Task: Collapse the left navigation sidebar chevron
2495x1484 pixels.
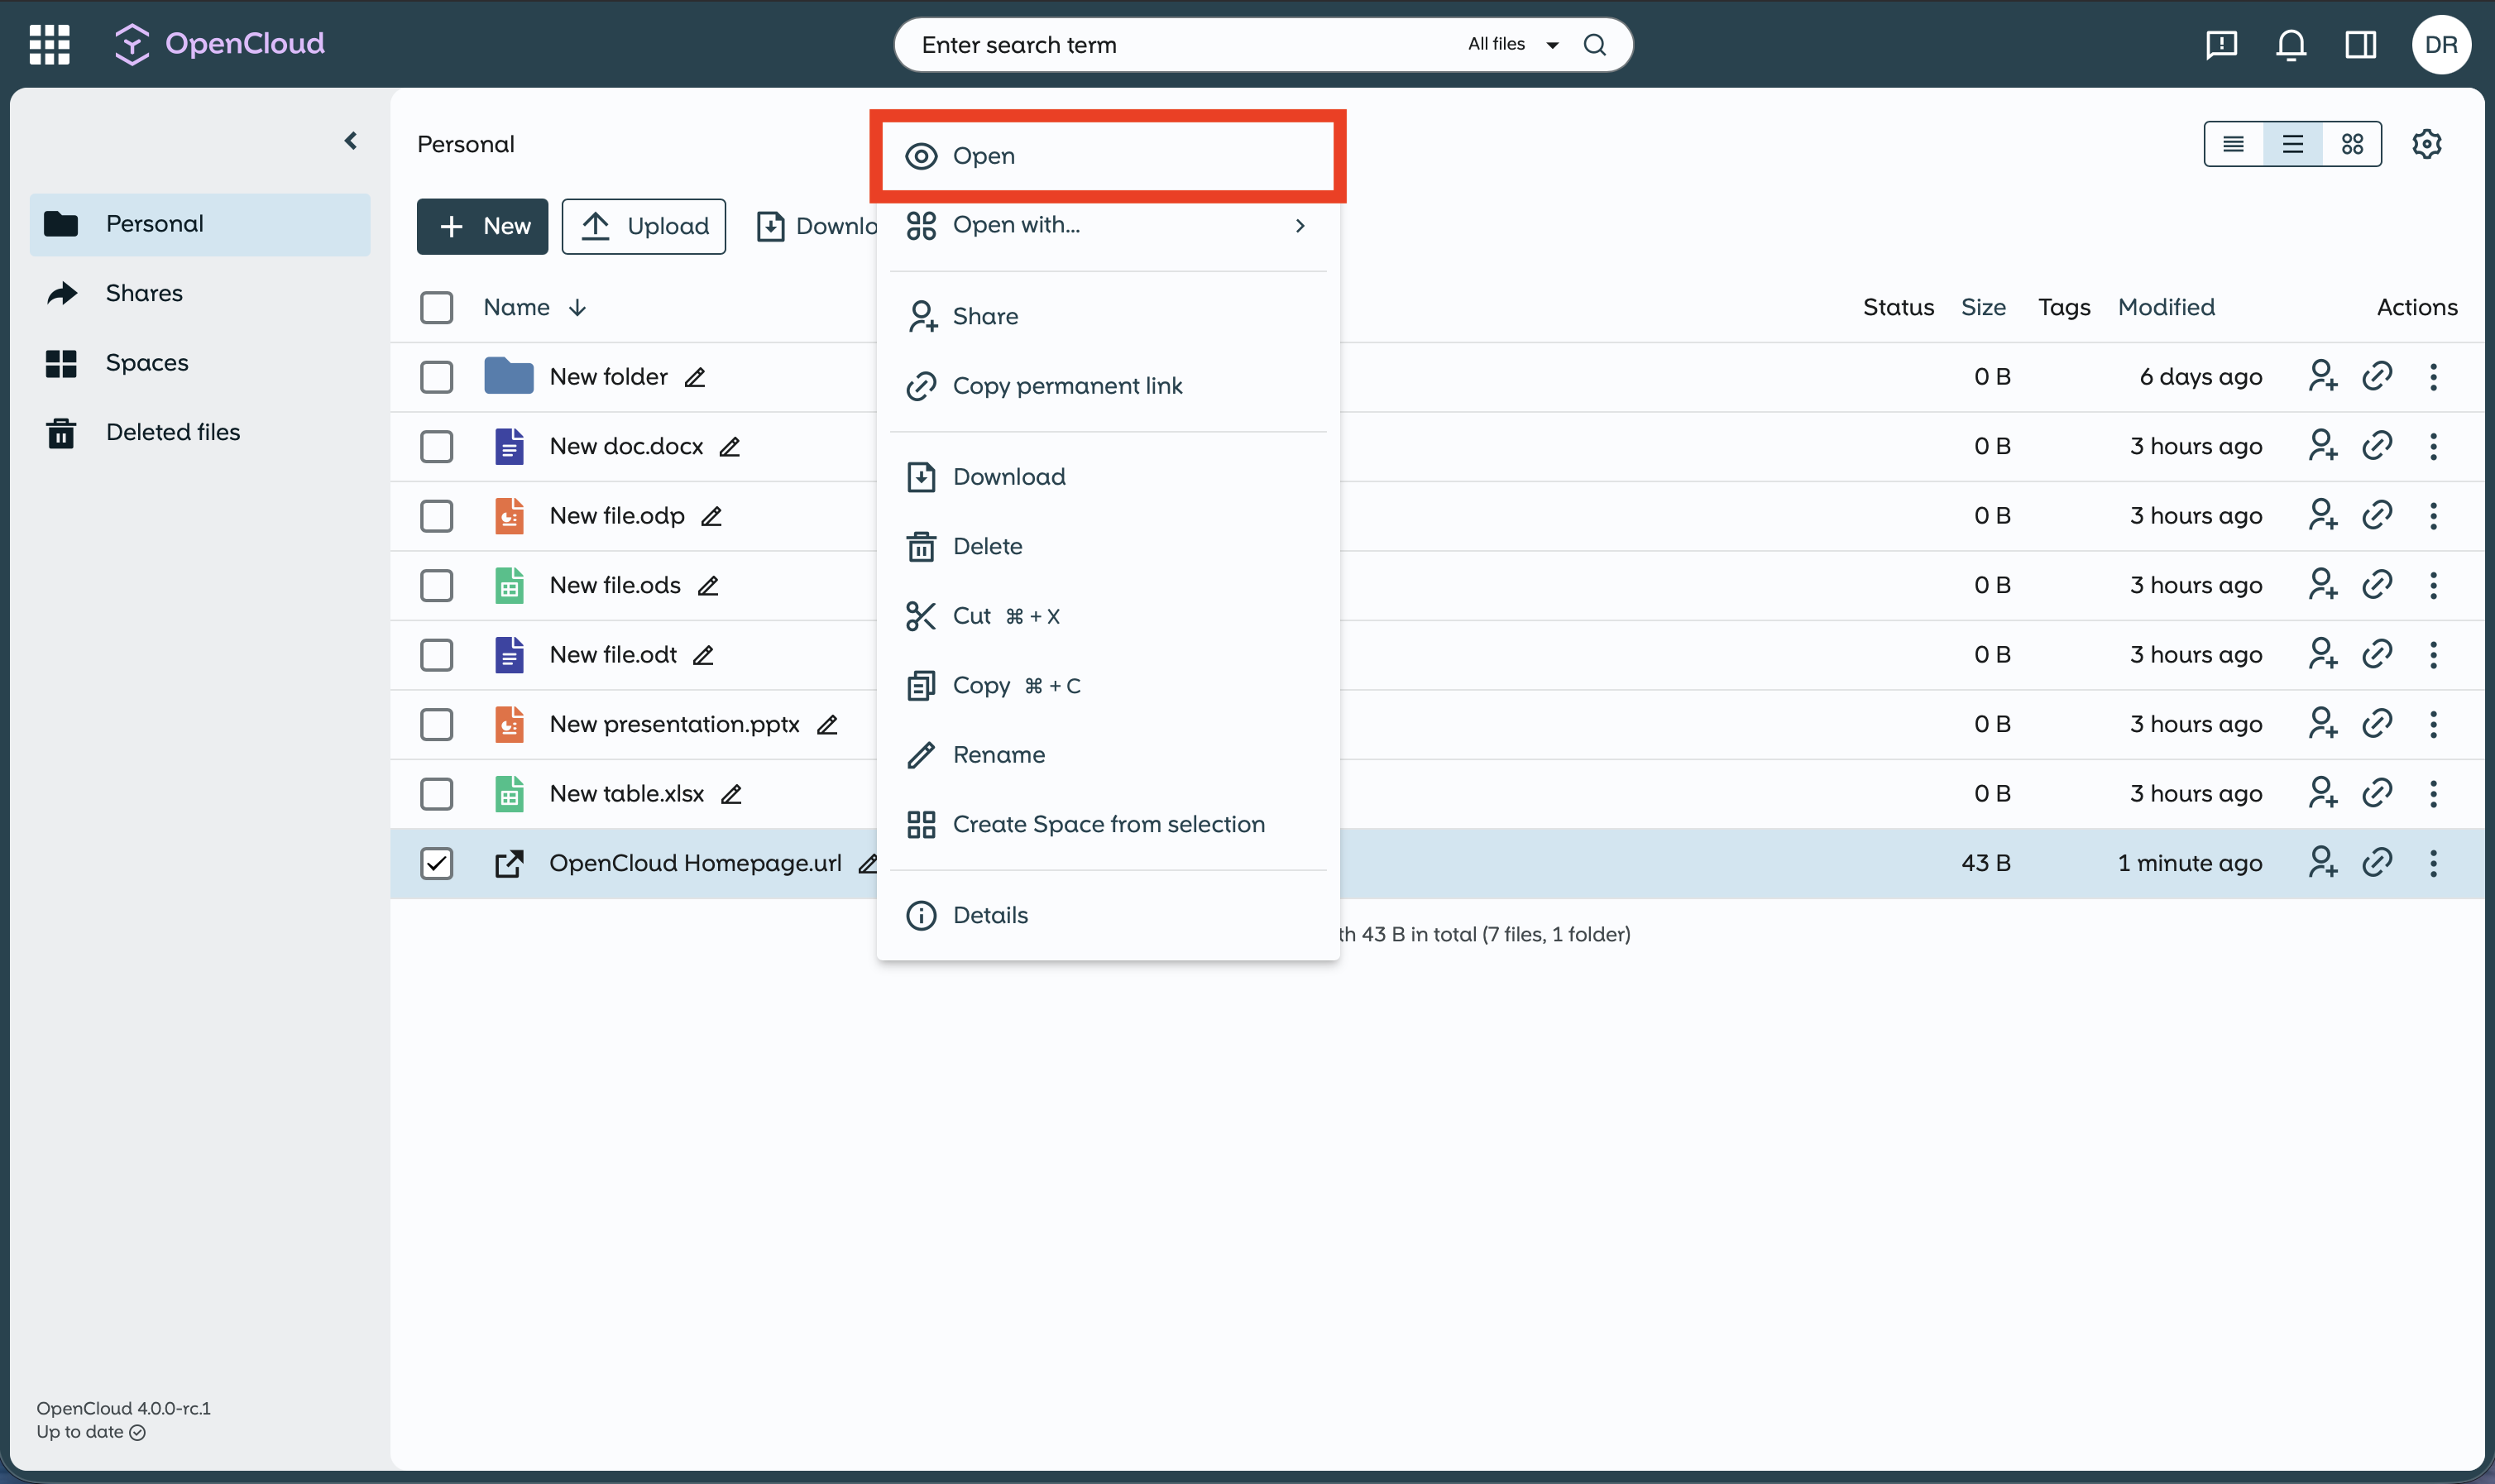Action: (351, 141)
